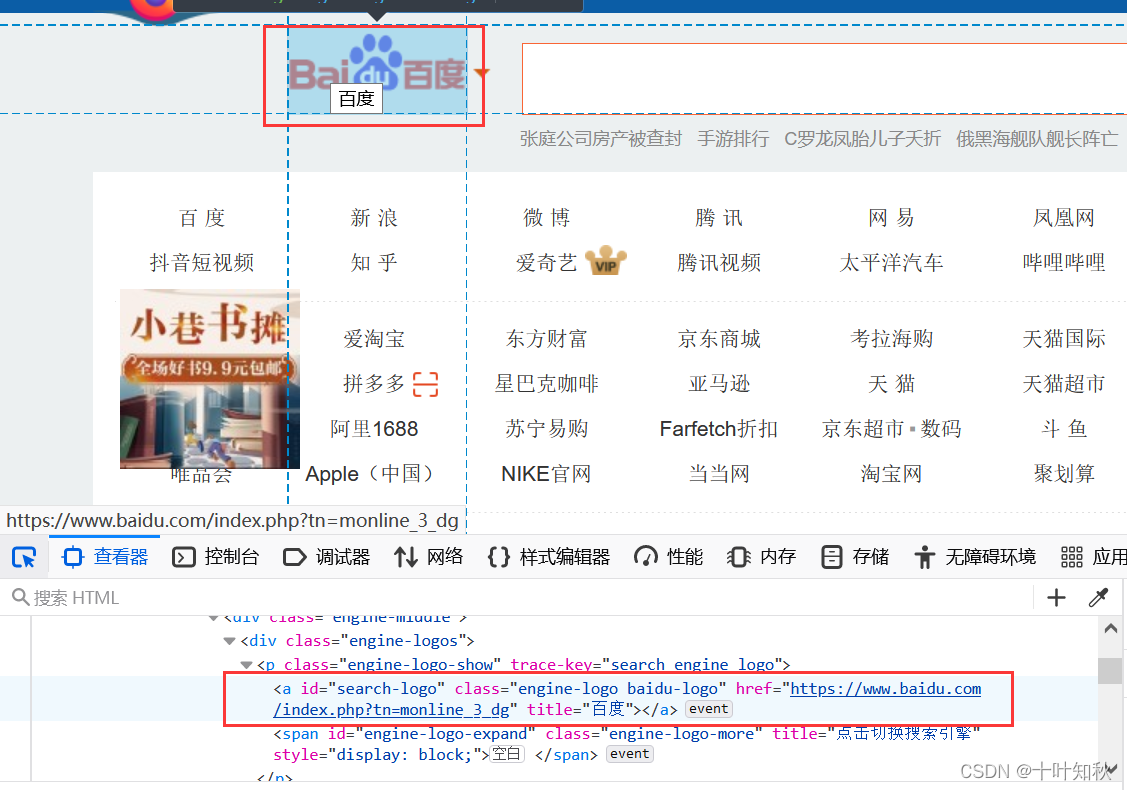Click the eyedropper color sampler icon

point(1098,597)
